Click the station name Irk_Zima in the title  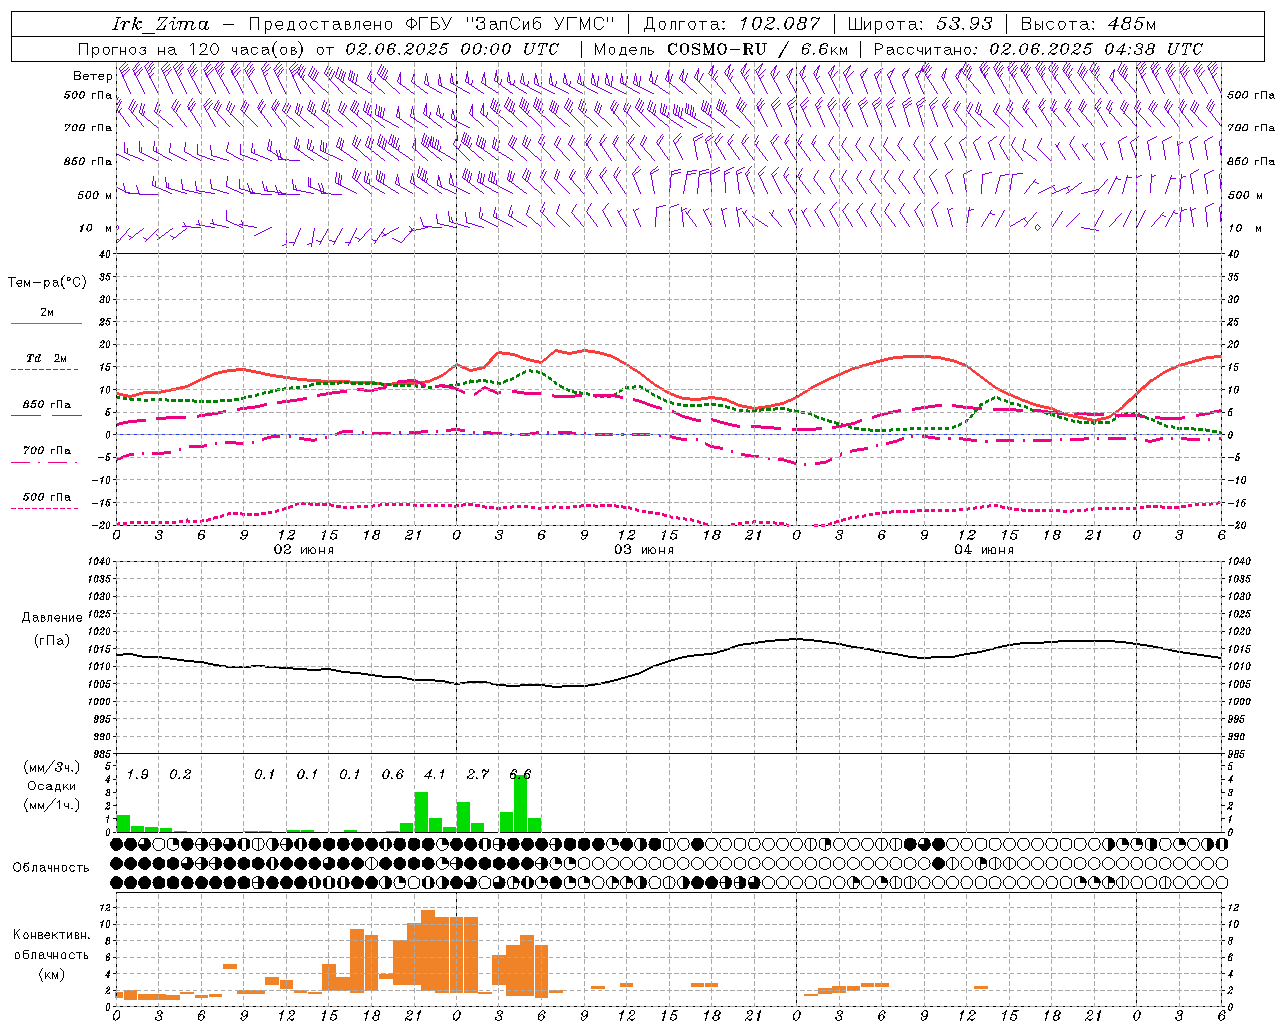pos(161,24)
